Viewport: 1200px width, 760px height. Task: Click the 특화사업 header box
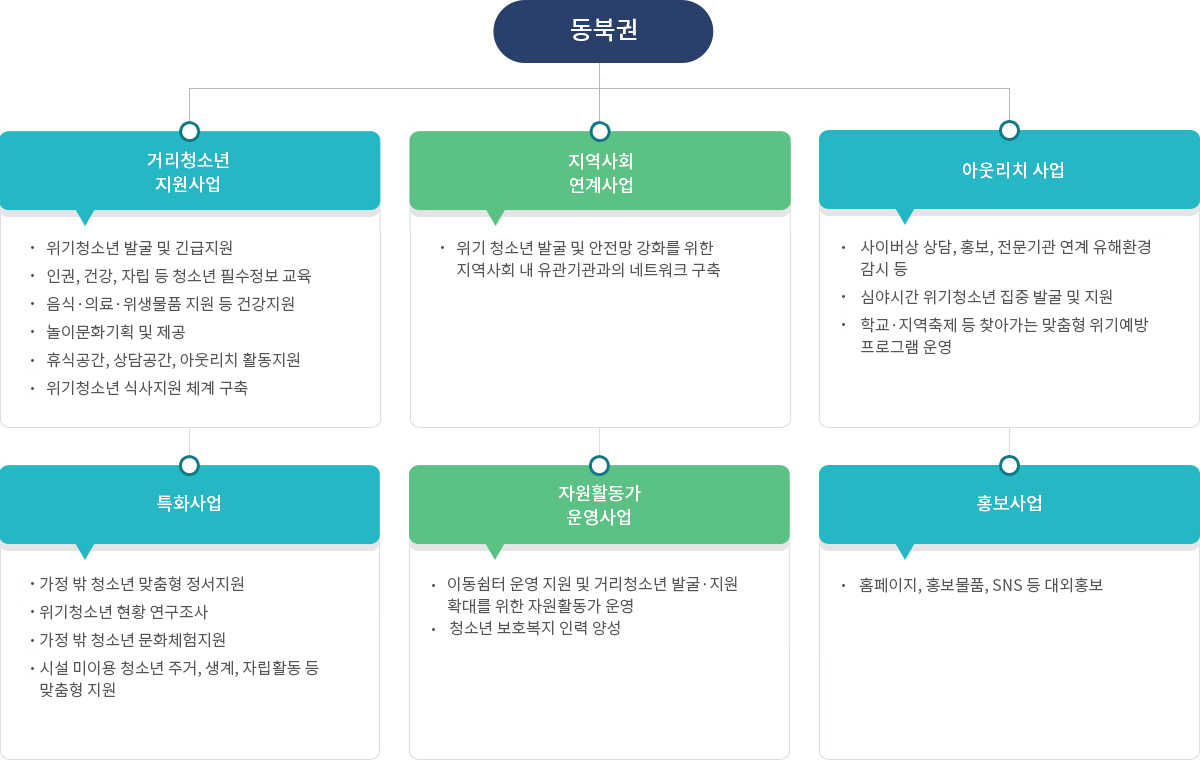[x=190, y=504]
